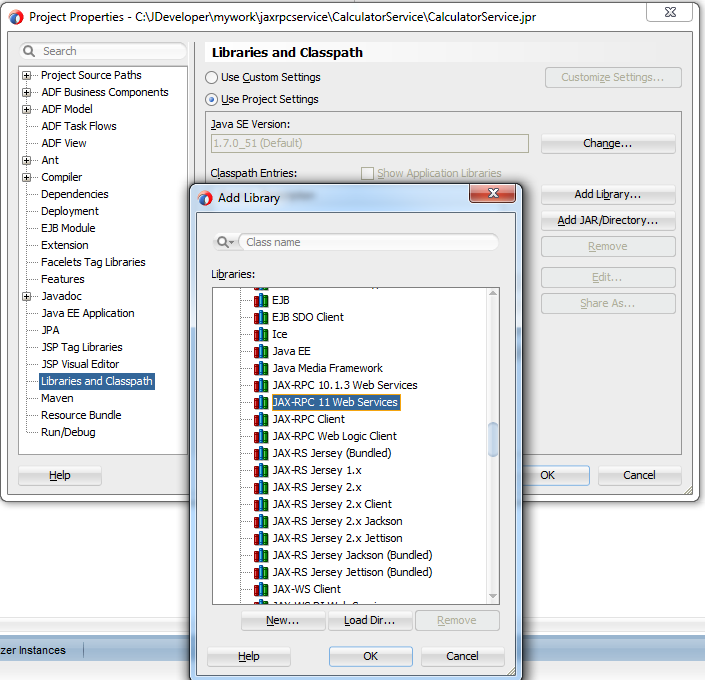Click the JAX-WS Client library icon
Image resolution: width=705 pixels, height=680 pixels.
point(261,589)
